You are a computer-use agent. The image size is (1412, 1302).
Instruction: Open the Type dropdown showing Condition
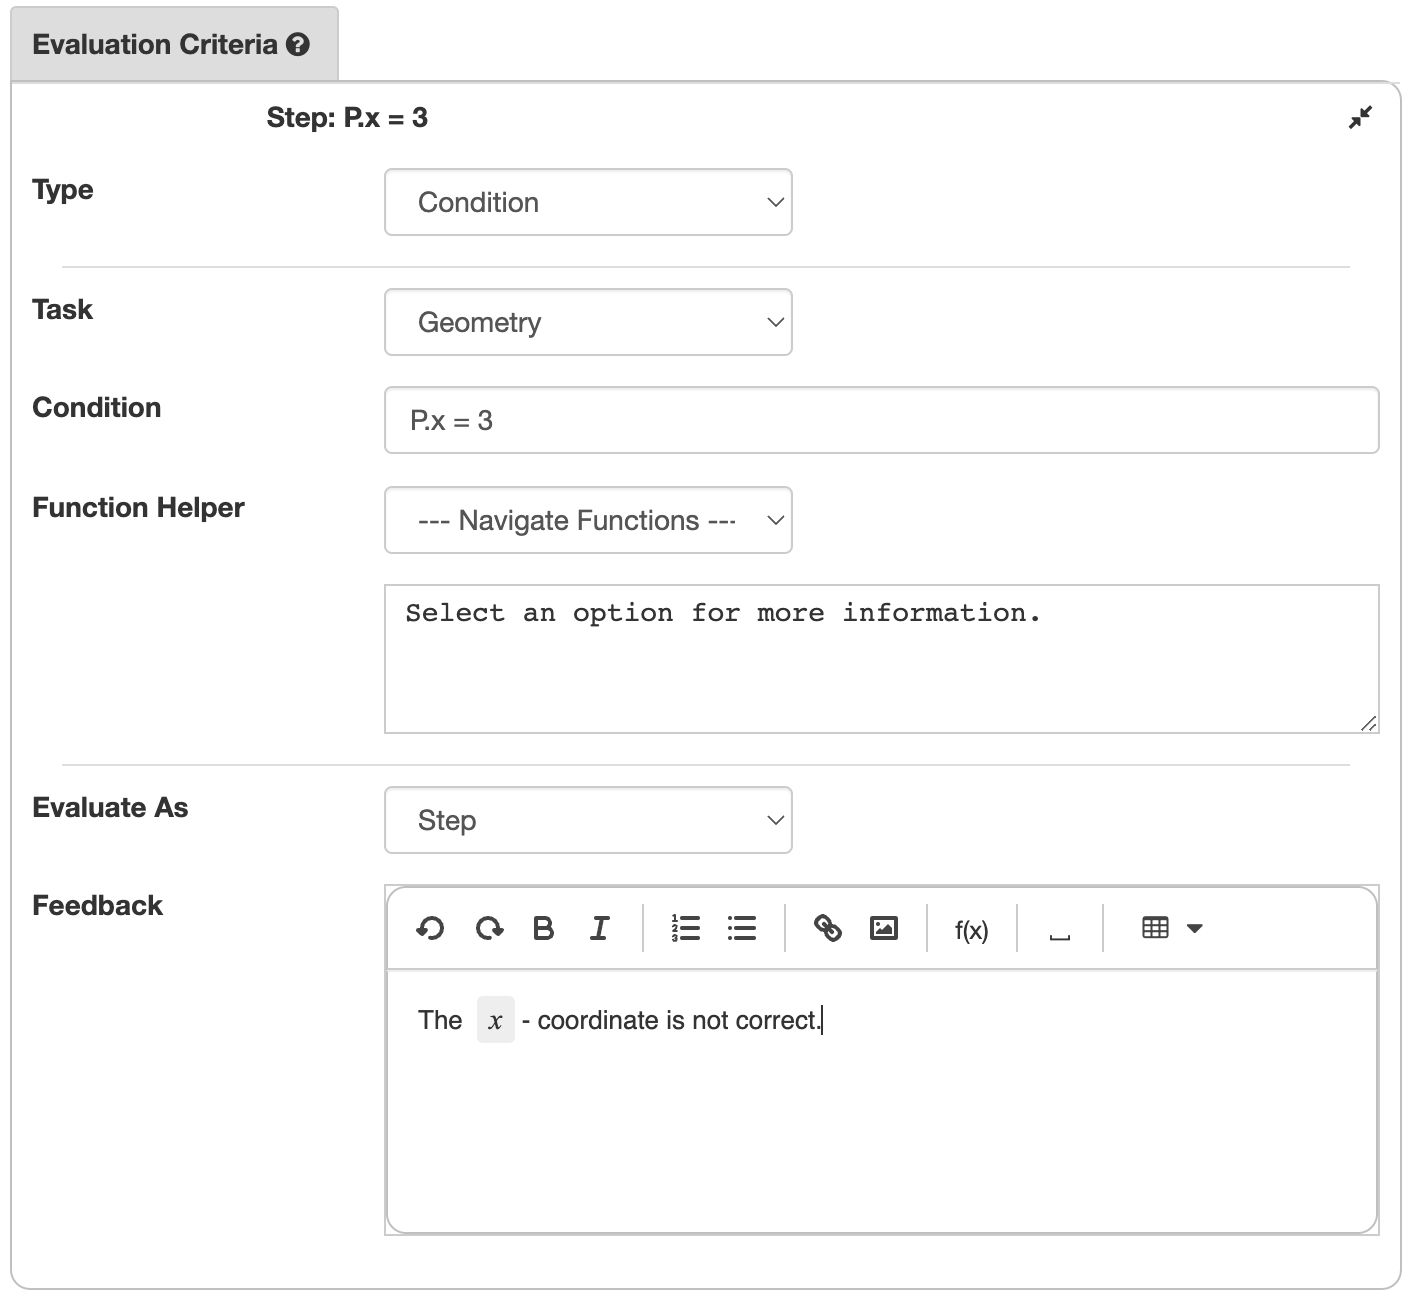[x=588, y=202]
